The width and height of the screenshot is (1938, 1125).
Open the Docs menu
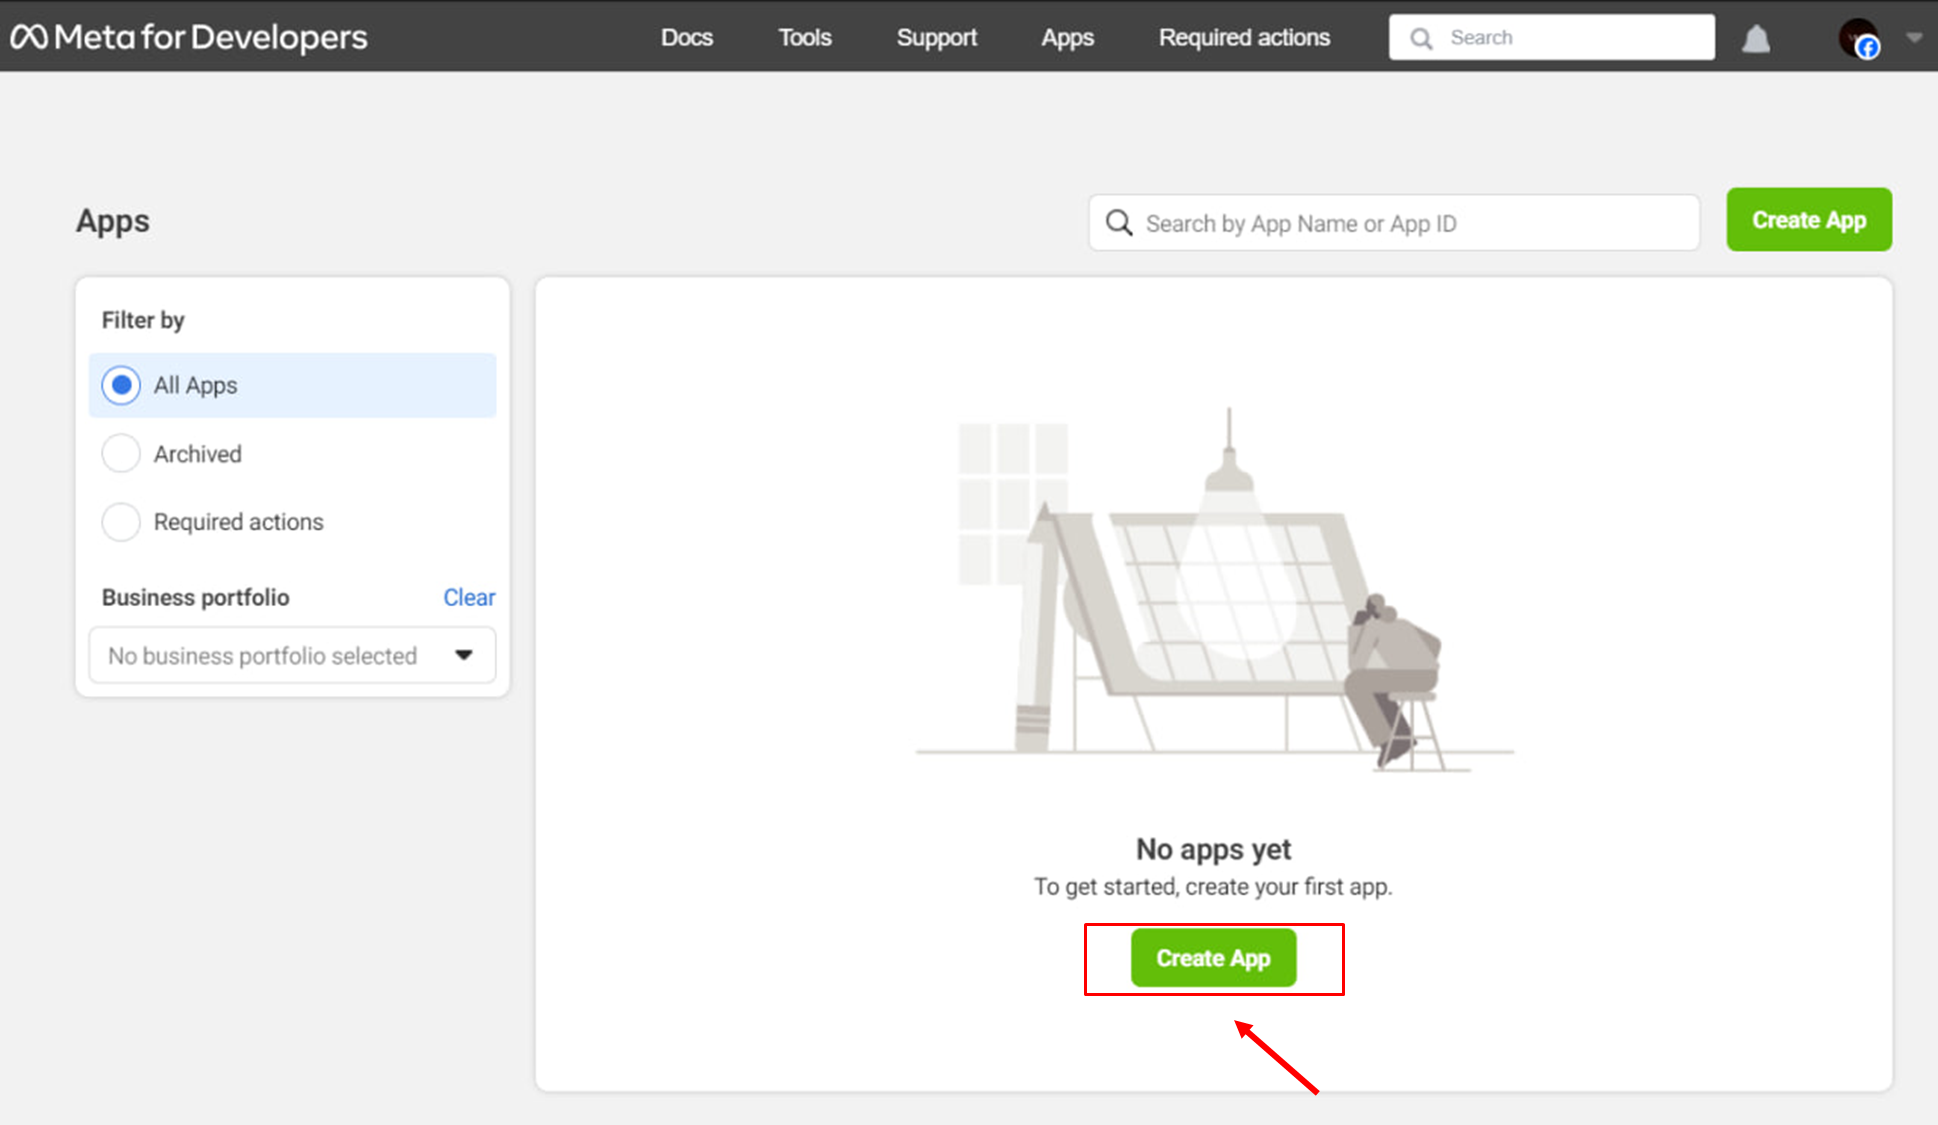coord(686,37)
